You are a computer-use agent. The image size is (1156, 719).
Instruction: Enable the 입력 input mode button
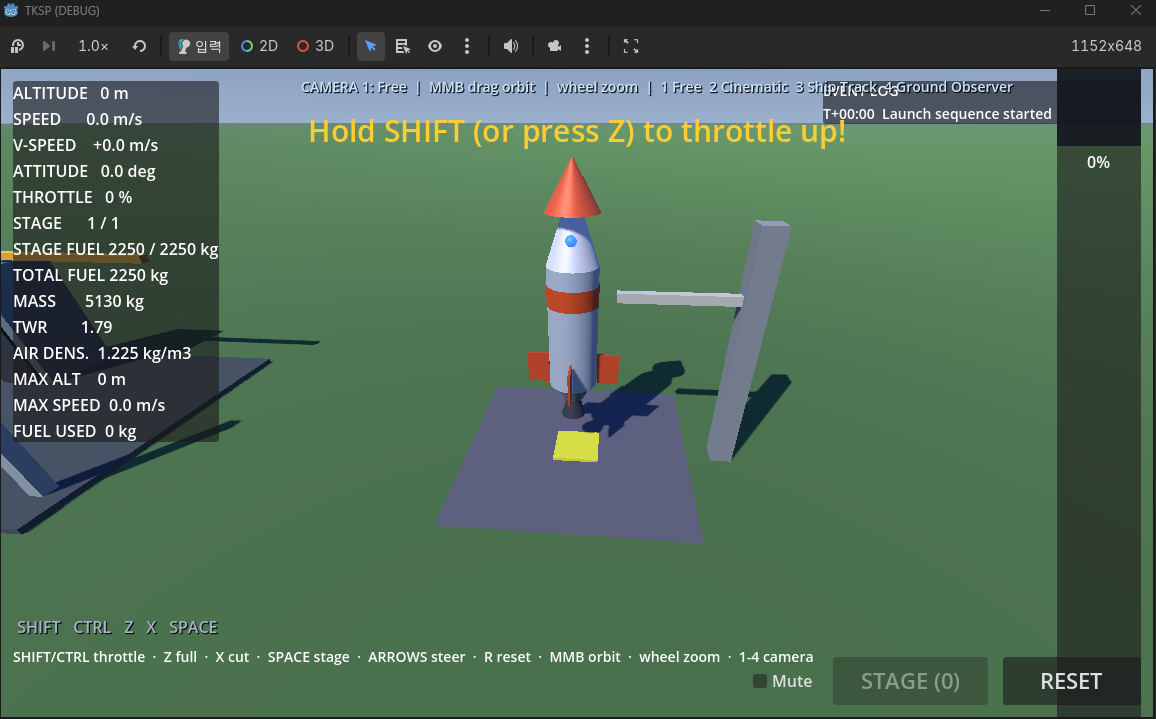tap(199, 46)
